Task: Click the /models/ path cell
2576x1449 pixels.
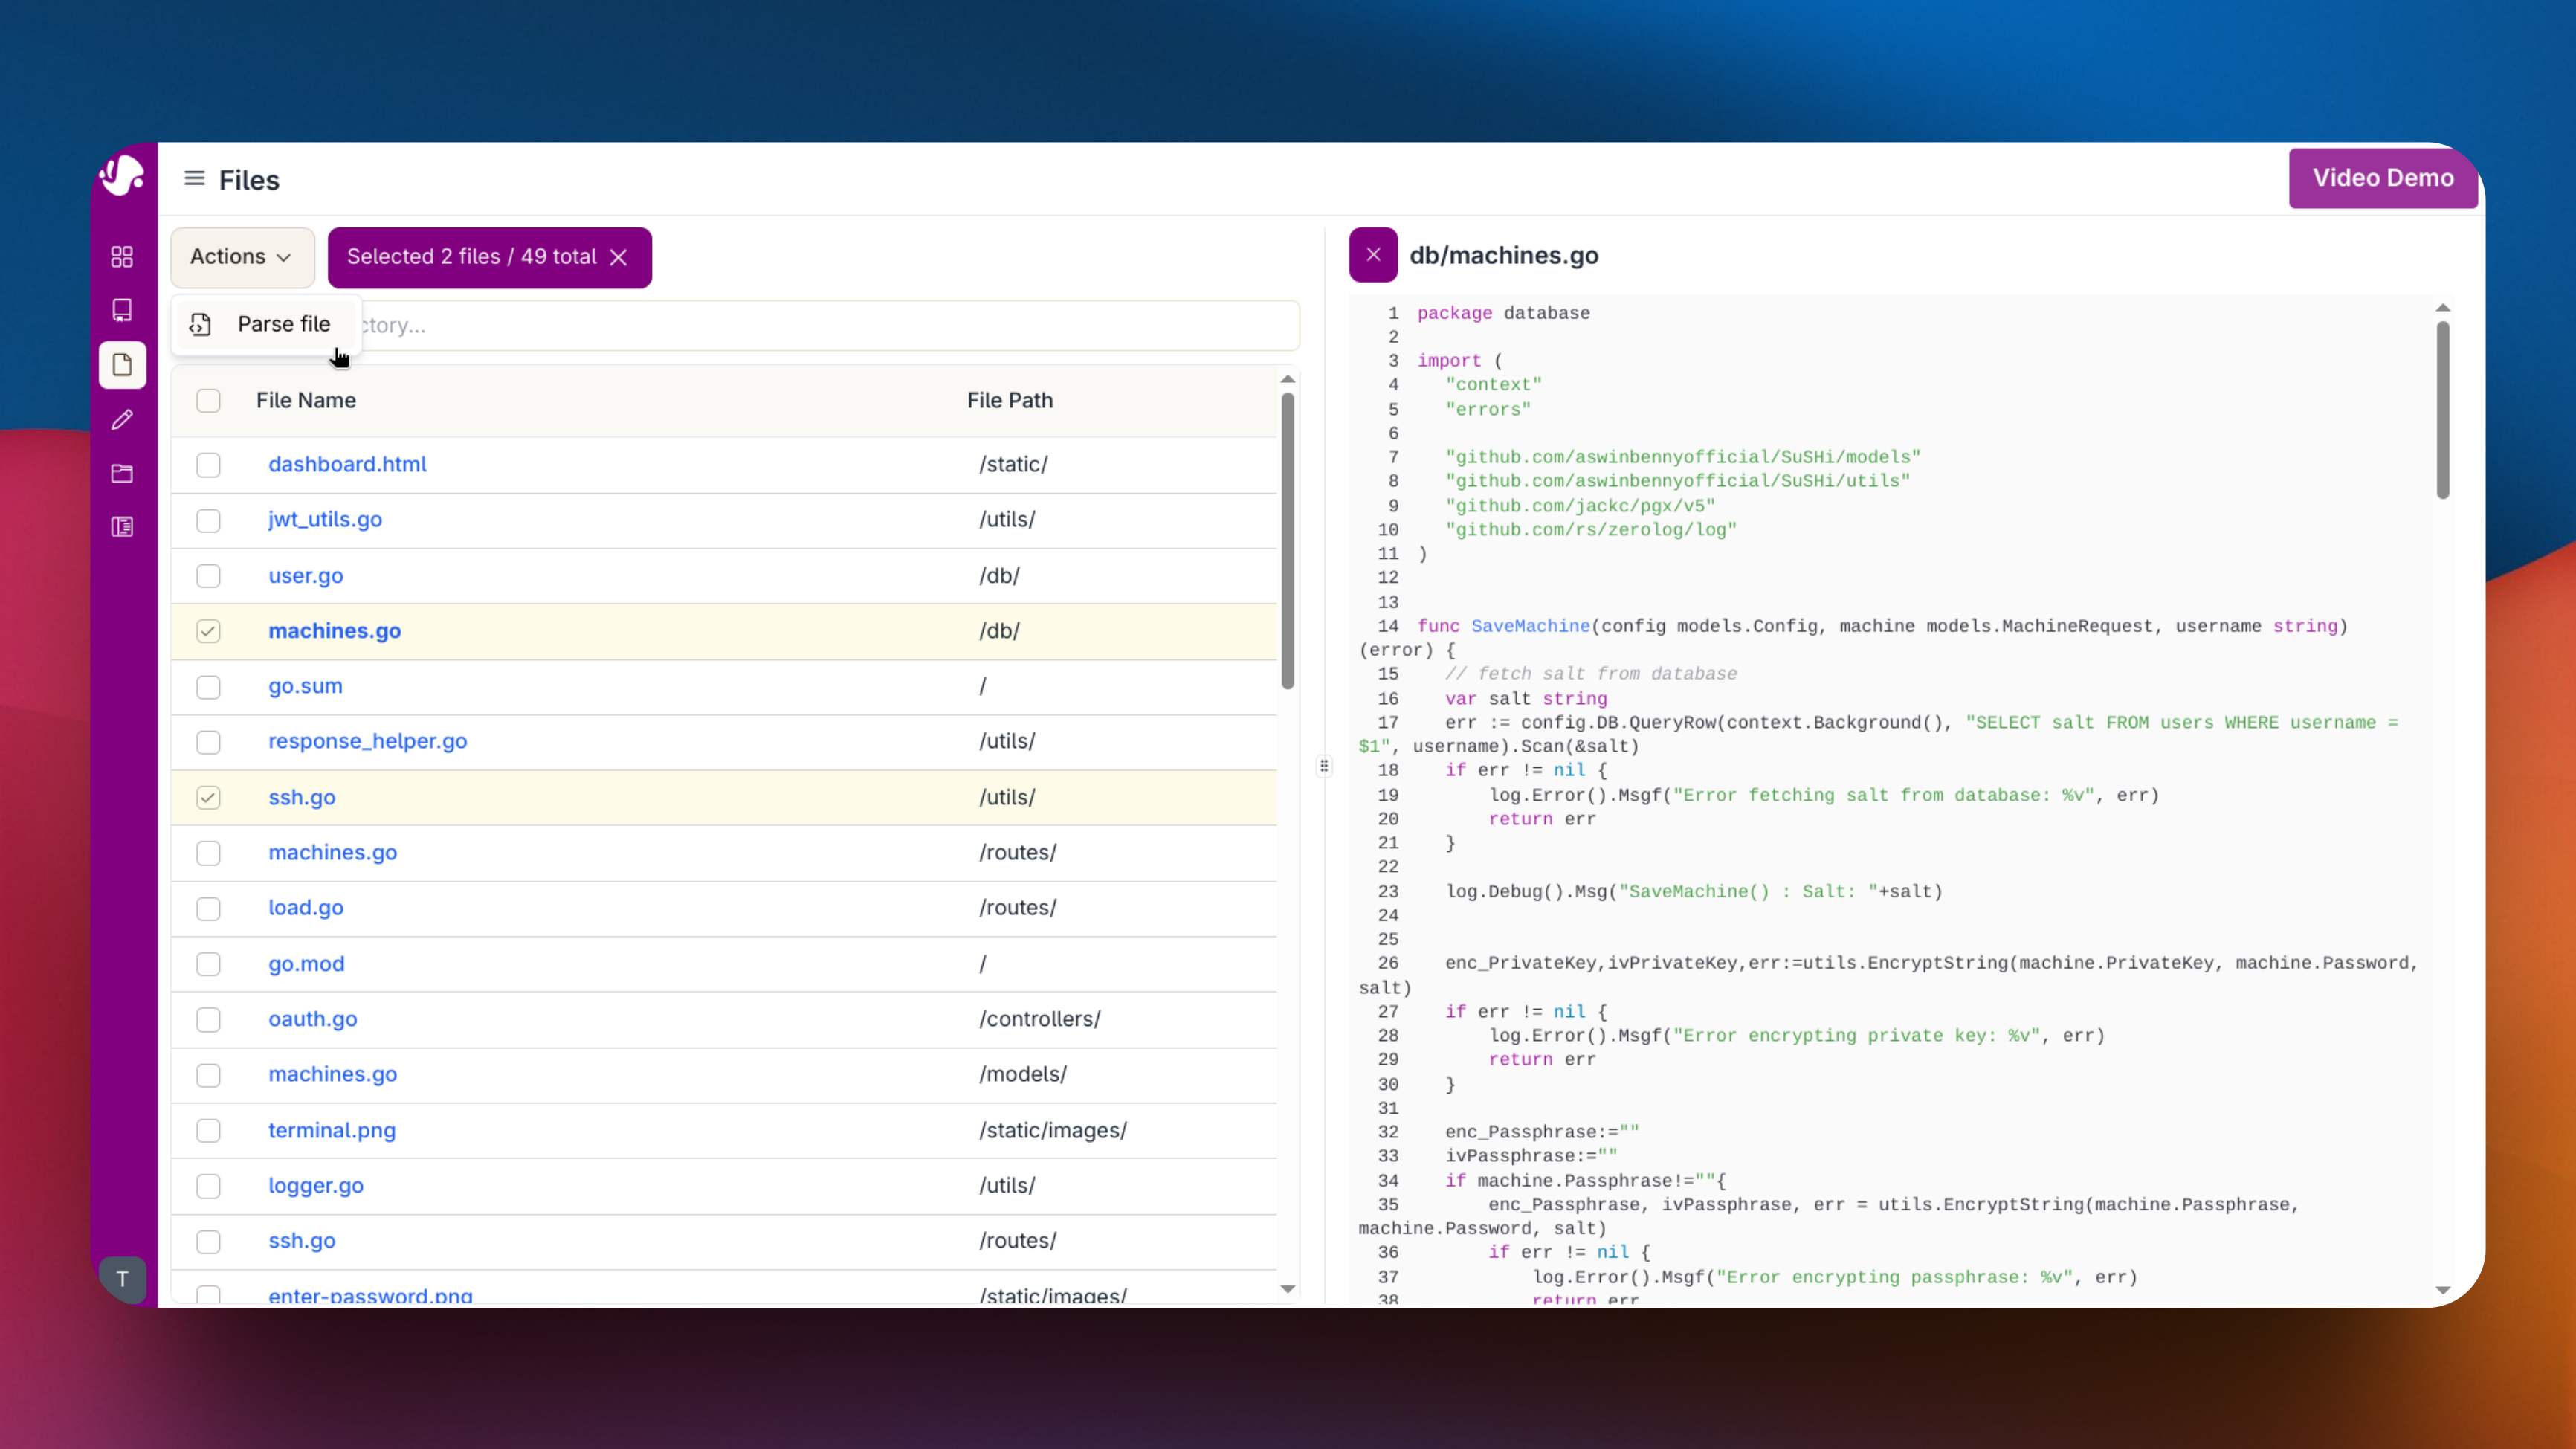Action: pos(1022,1074)
